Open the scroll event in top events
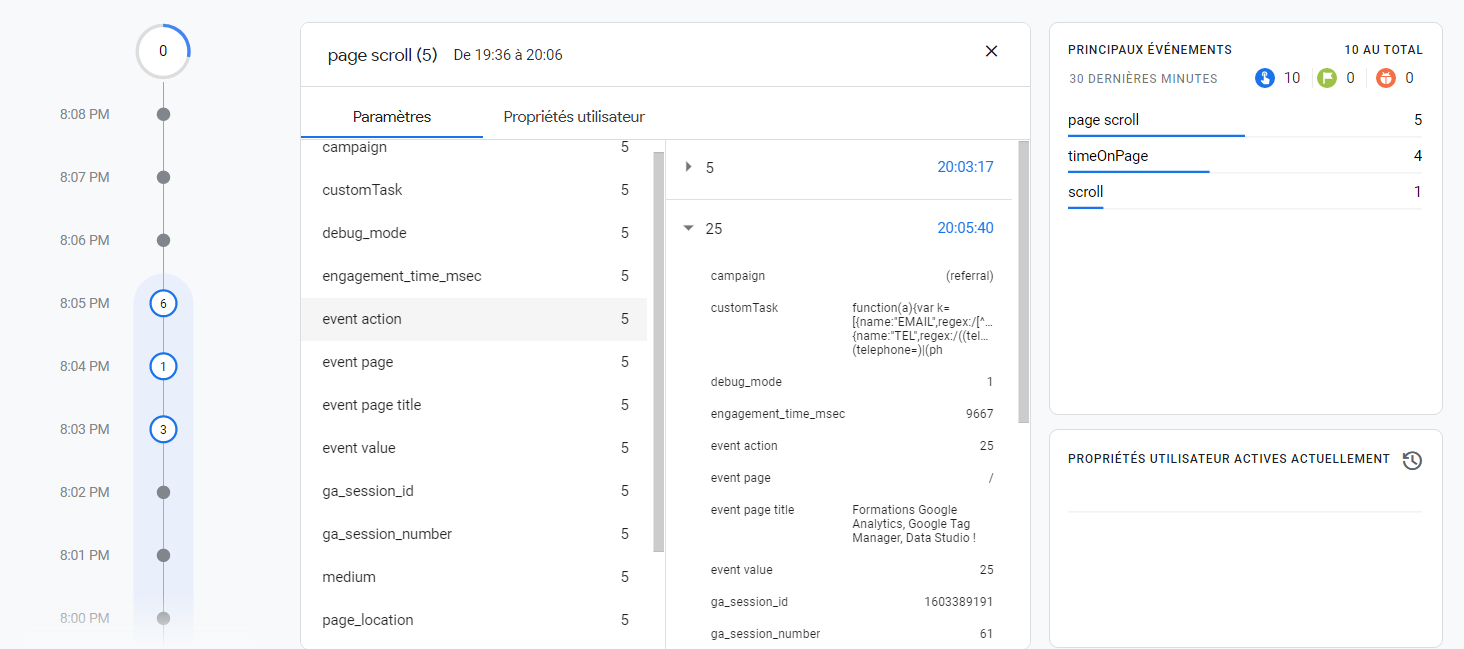The height and width of the screenshot is (649, 1464). [x=1086, y=192]
